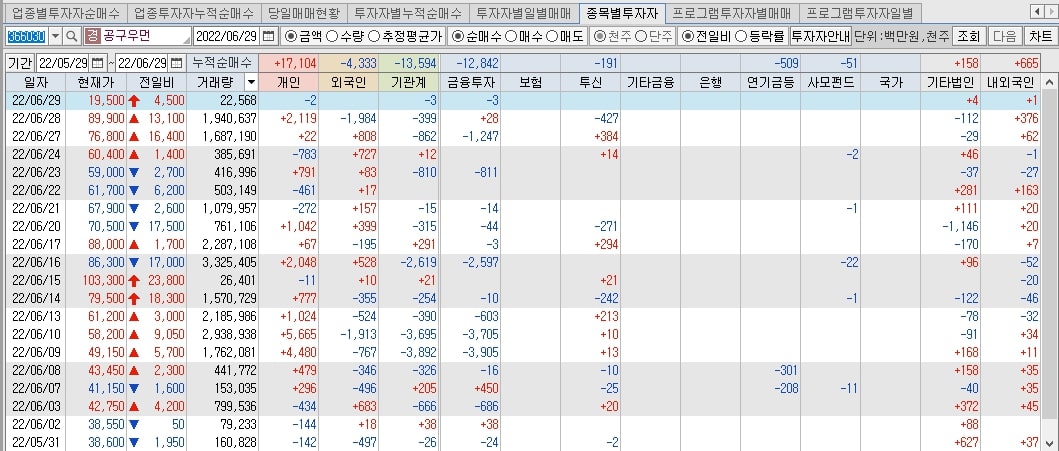Click 개인 cumulative value +17,104
This screenshot has height=451, width=1059.
(x=288, y=63)
